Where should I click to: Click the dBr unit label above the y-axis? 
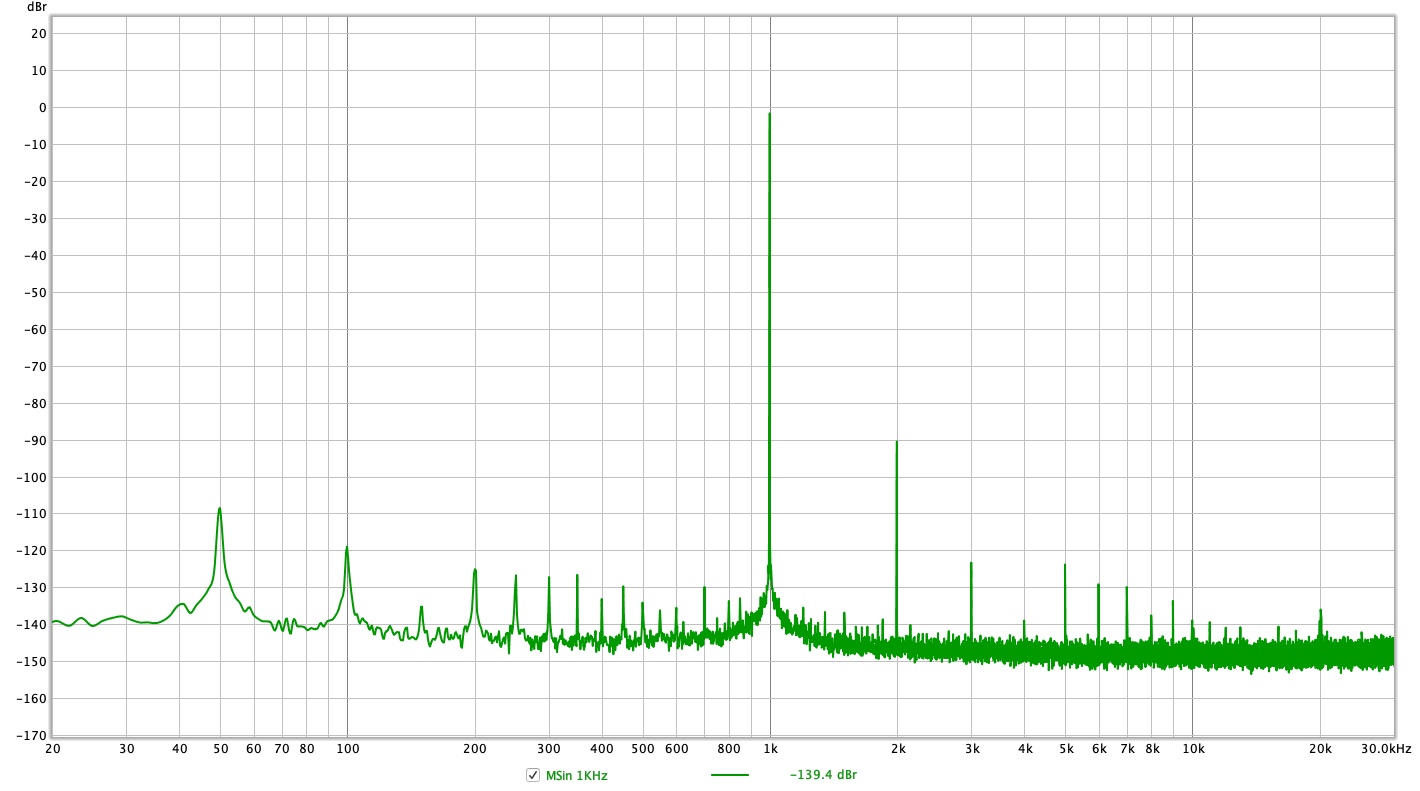(x=37, y=7)
